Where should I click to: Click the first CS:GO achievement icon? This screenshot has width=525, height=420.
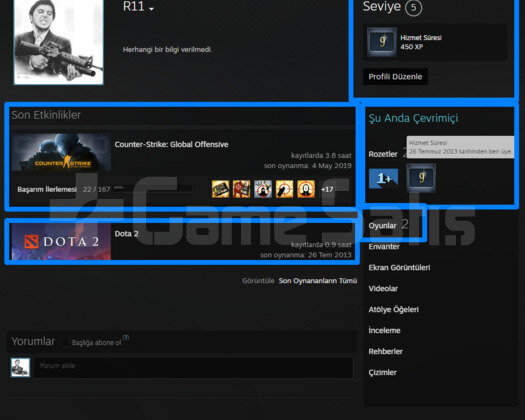pyautogui.click(x=220, y=189)
